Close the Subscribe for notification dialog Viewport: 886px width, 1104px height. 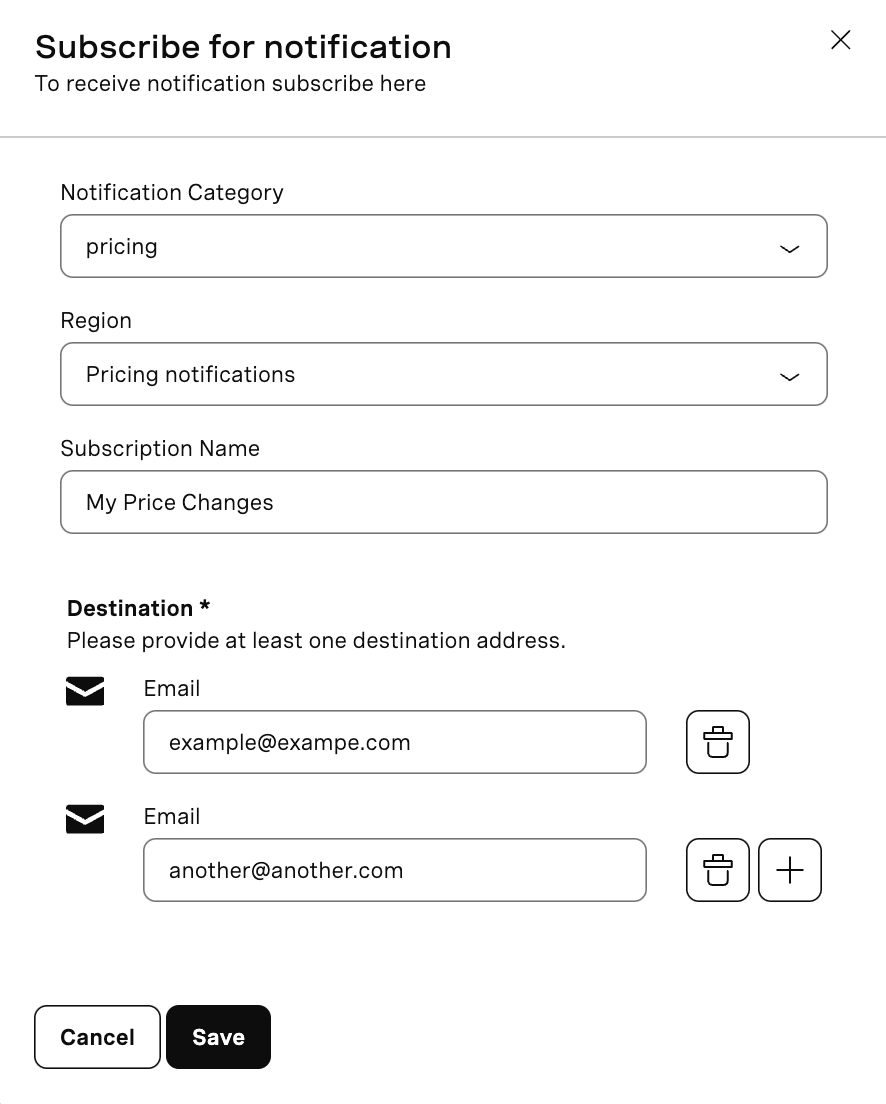[840, 40]
